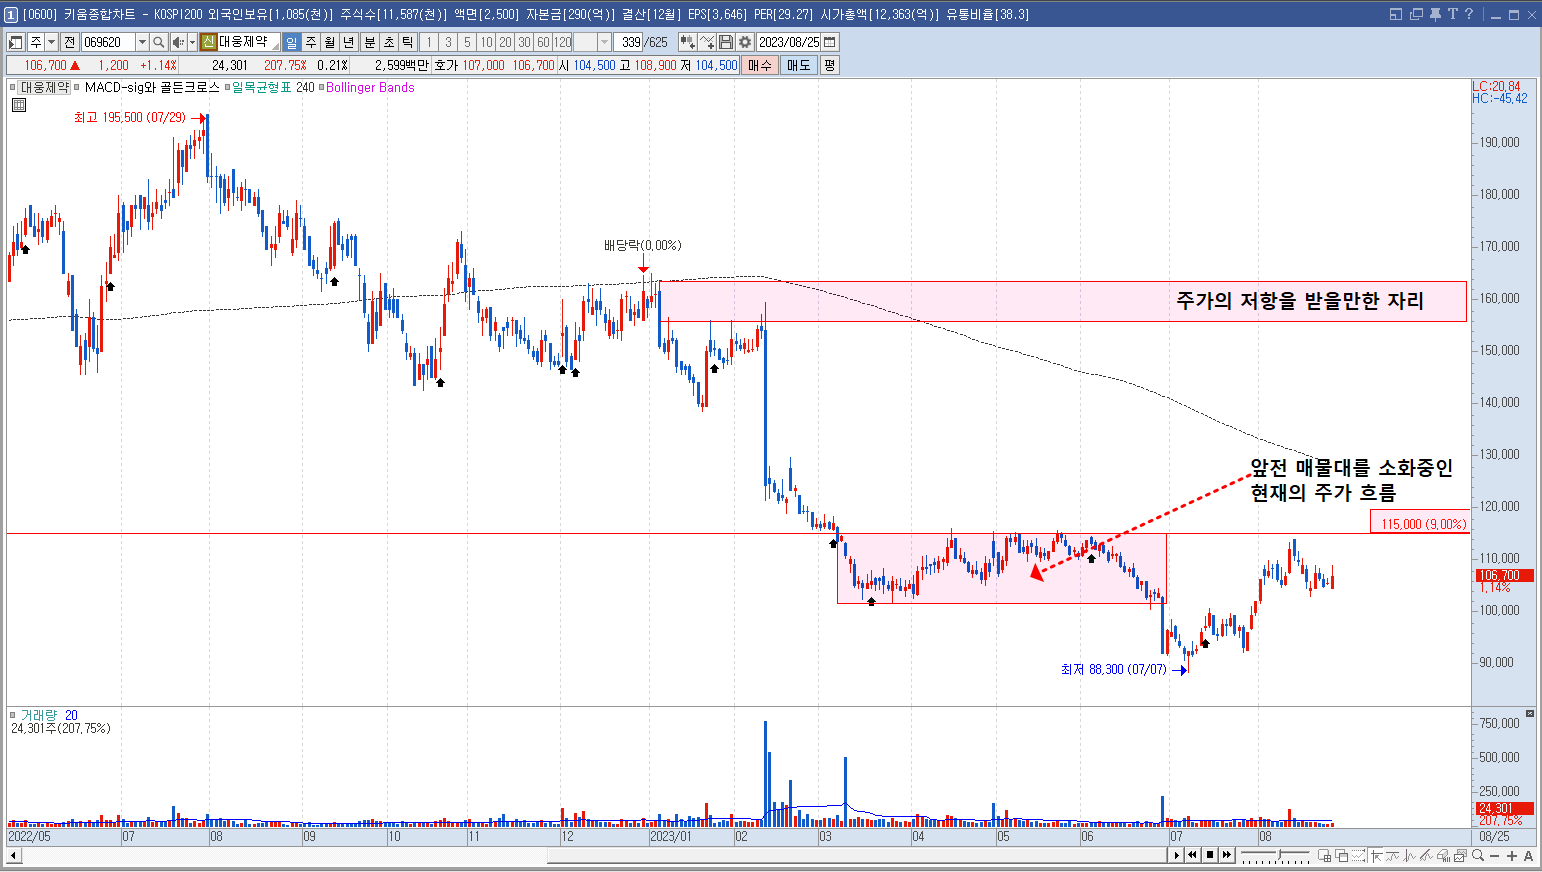This screenshot has width=1542, height=872.
Task: Click the candle add indicator icon
Action: coord(687,42)
